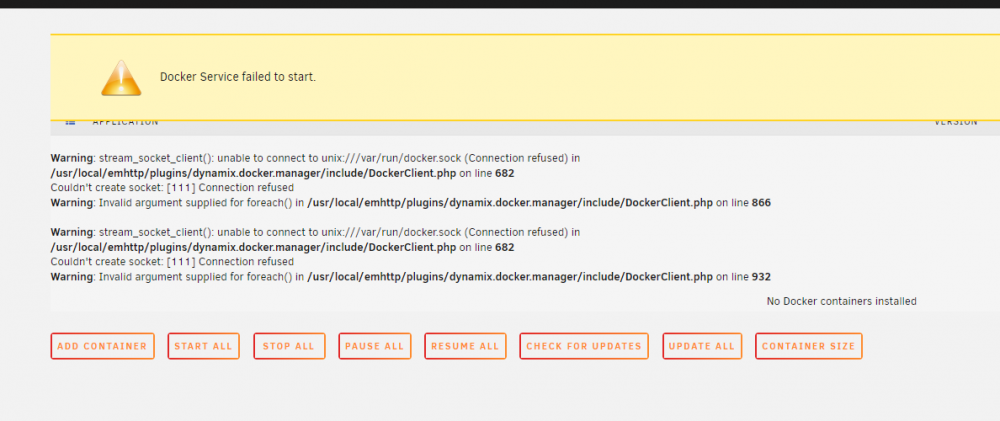
Task: Click the ADD CONTAINER button
Action: [x=102, y=346]
